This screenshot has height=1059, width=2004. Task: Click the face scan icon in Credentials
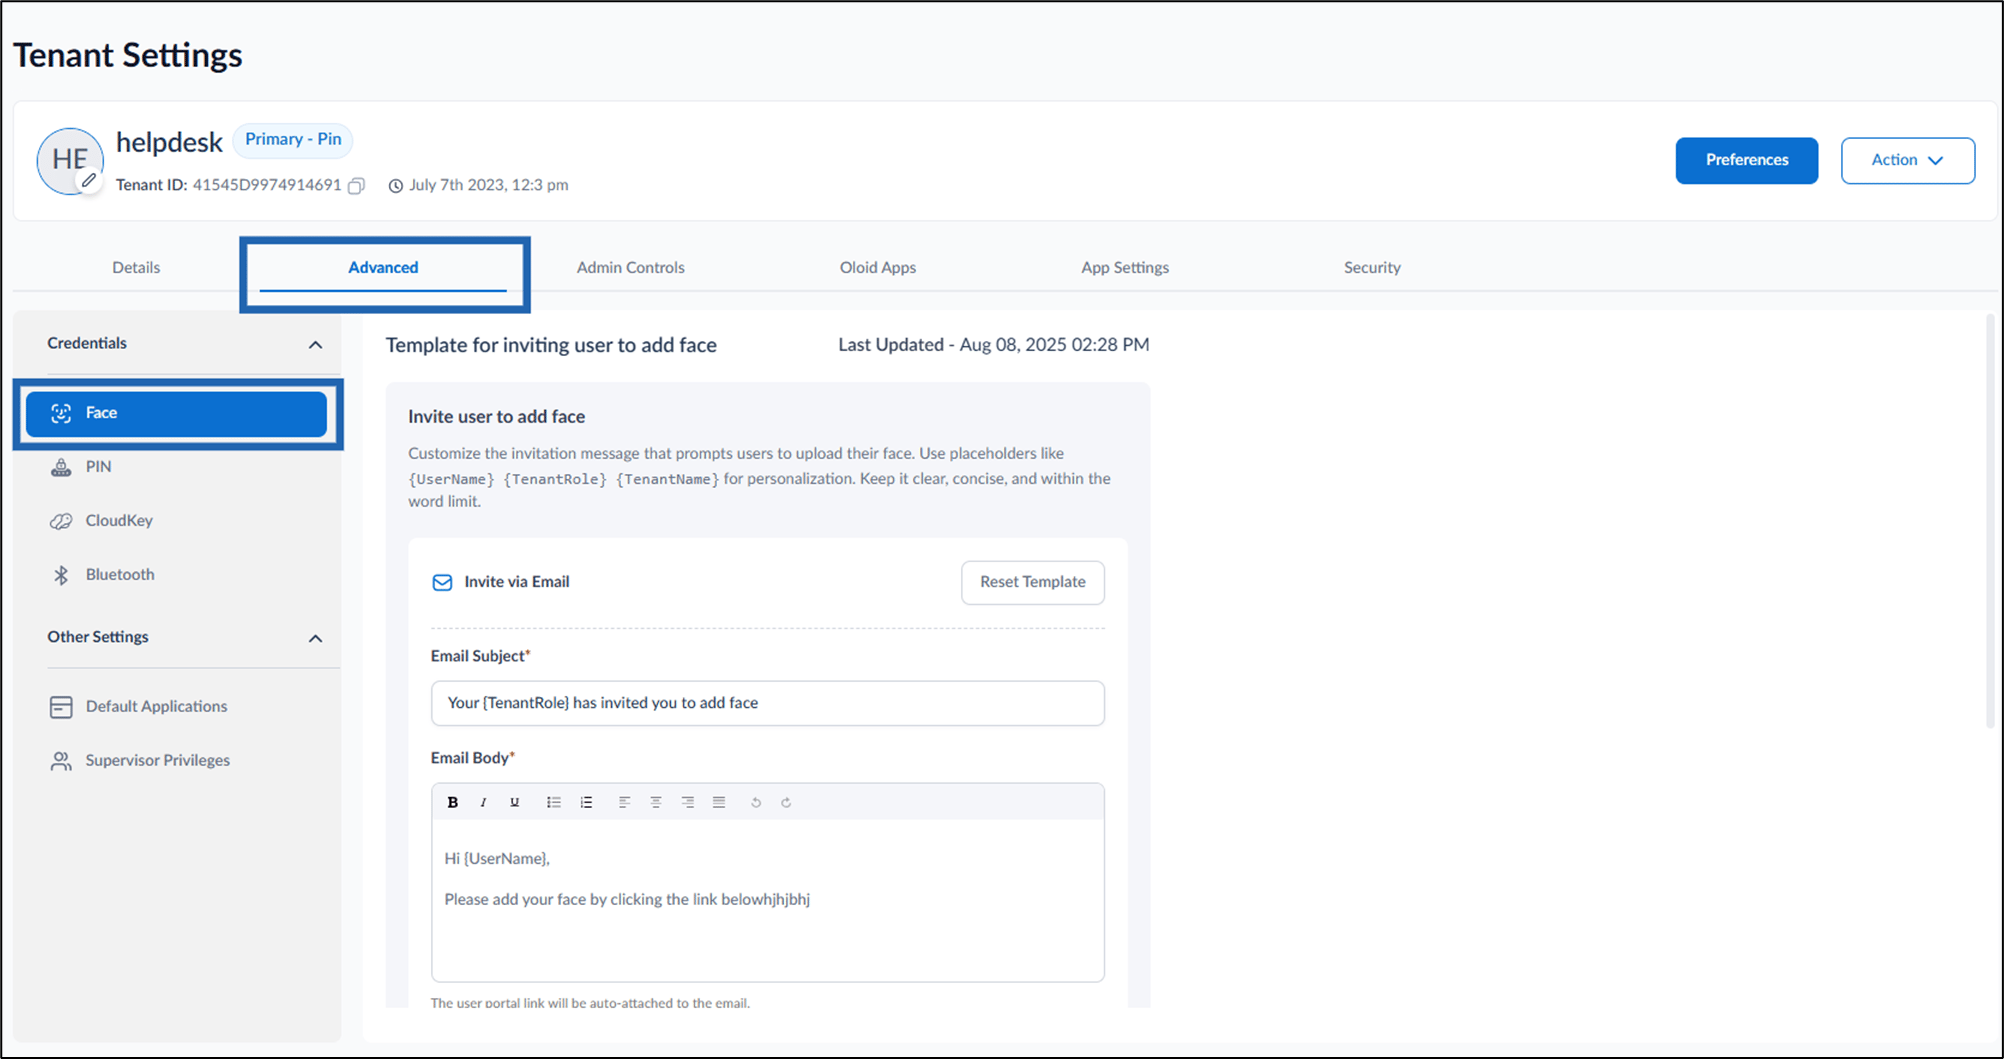pyautogui.click(x=61, y=413)
